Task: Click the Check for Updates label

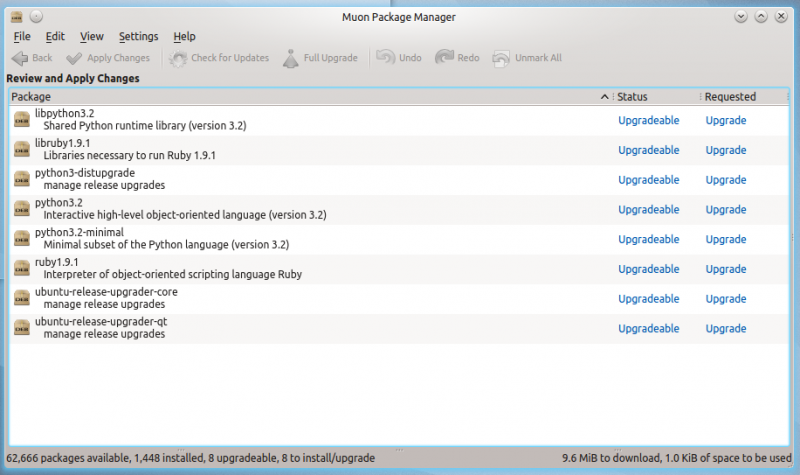Action: (230, 58)
